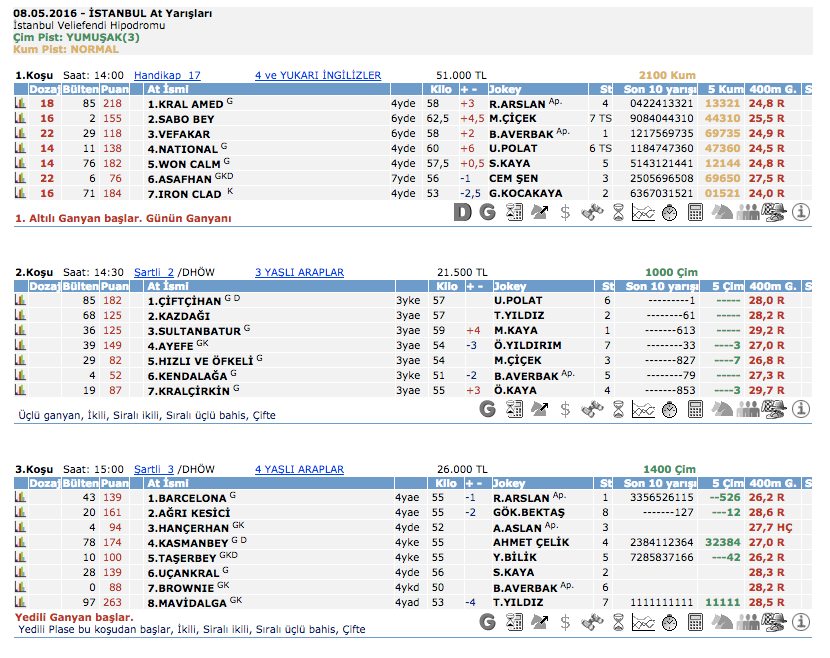Open the binoculars icon in race 1
This screenshot has height=658, width=830.
pos(592,212)
